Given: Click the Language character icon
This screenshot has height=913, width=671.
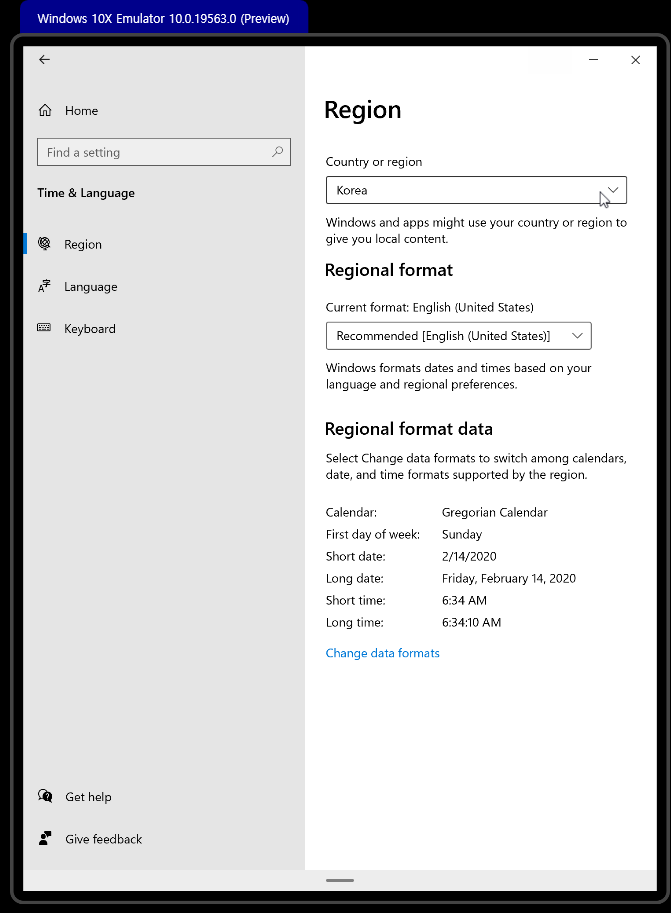Looking at the screenshot, I should (x=44, y=286).
